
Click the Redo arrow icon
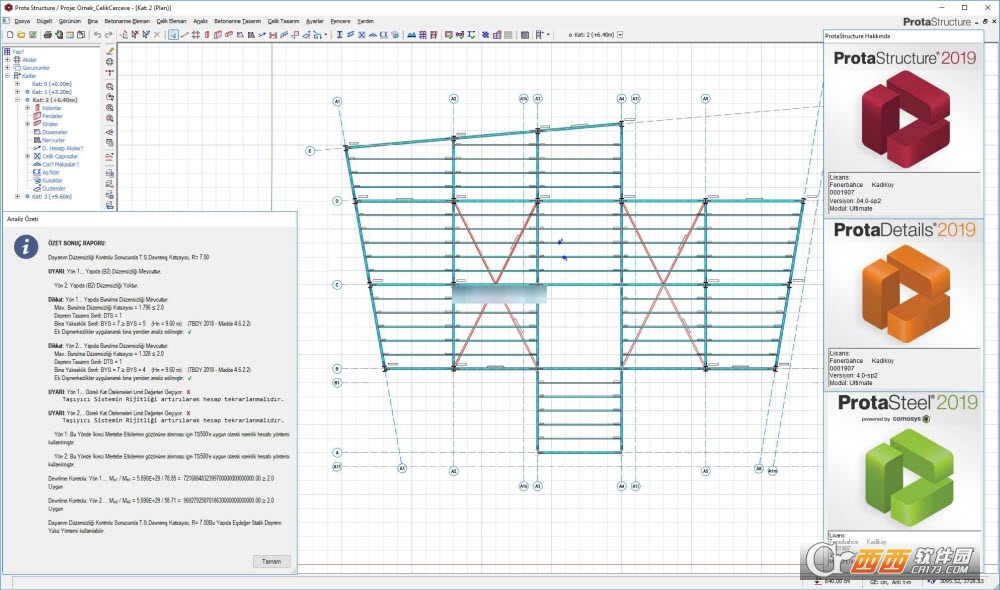108,34
